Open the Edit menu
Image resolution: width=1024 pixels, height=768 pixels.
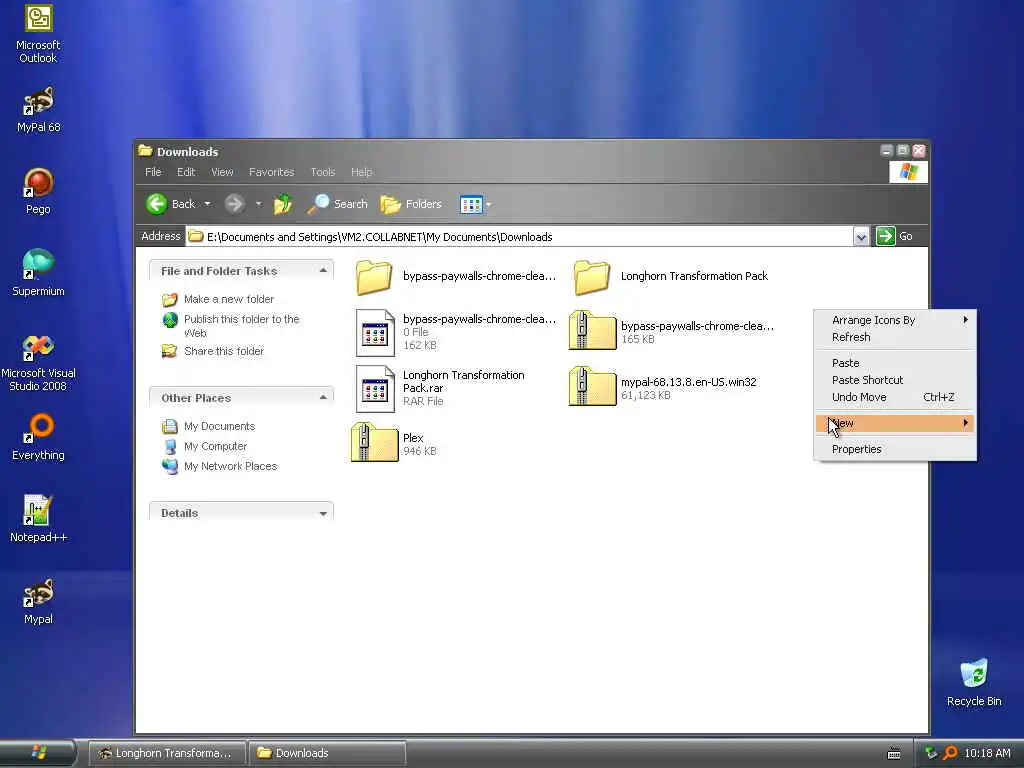coord(185,172)
